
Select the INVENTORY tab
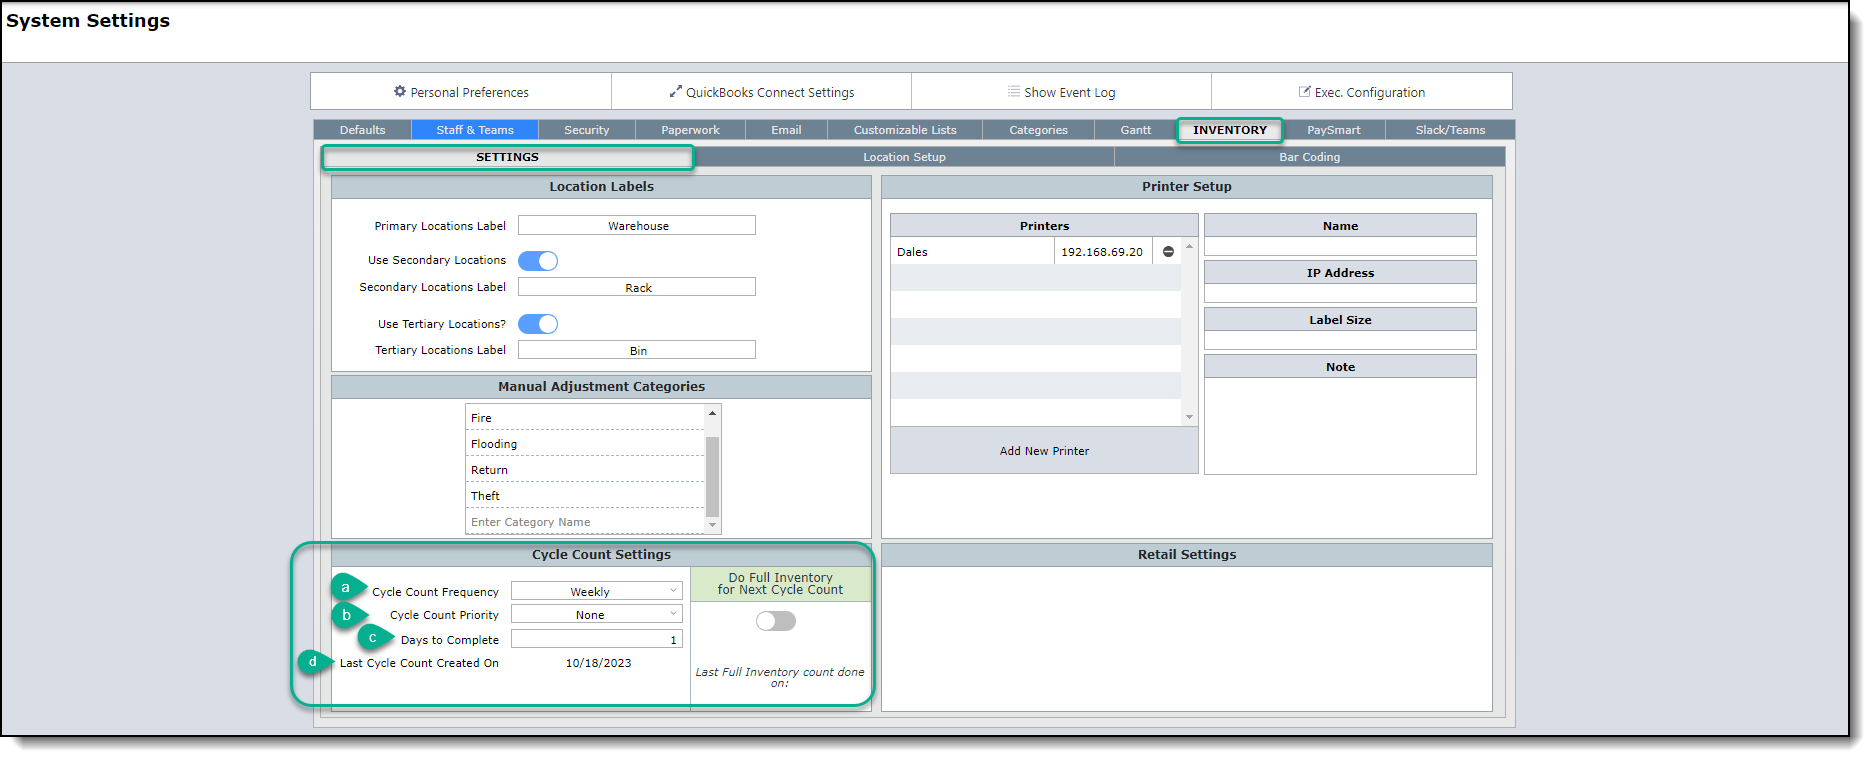click(x=1230, y=130)
